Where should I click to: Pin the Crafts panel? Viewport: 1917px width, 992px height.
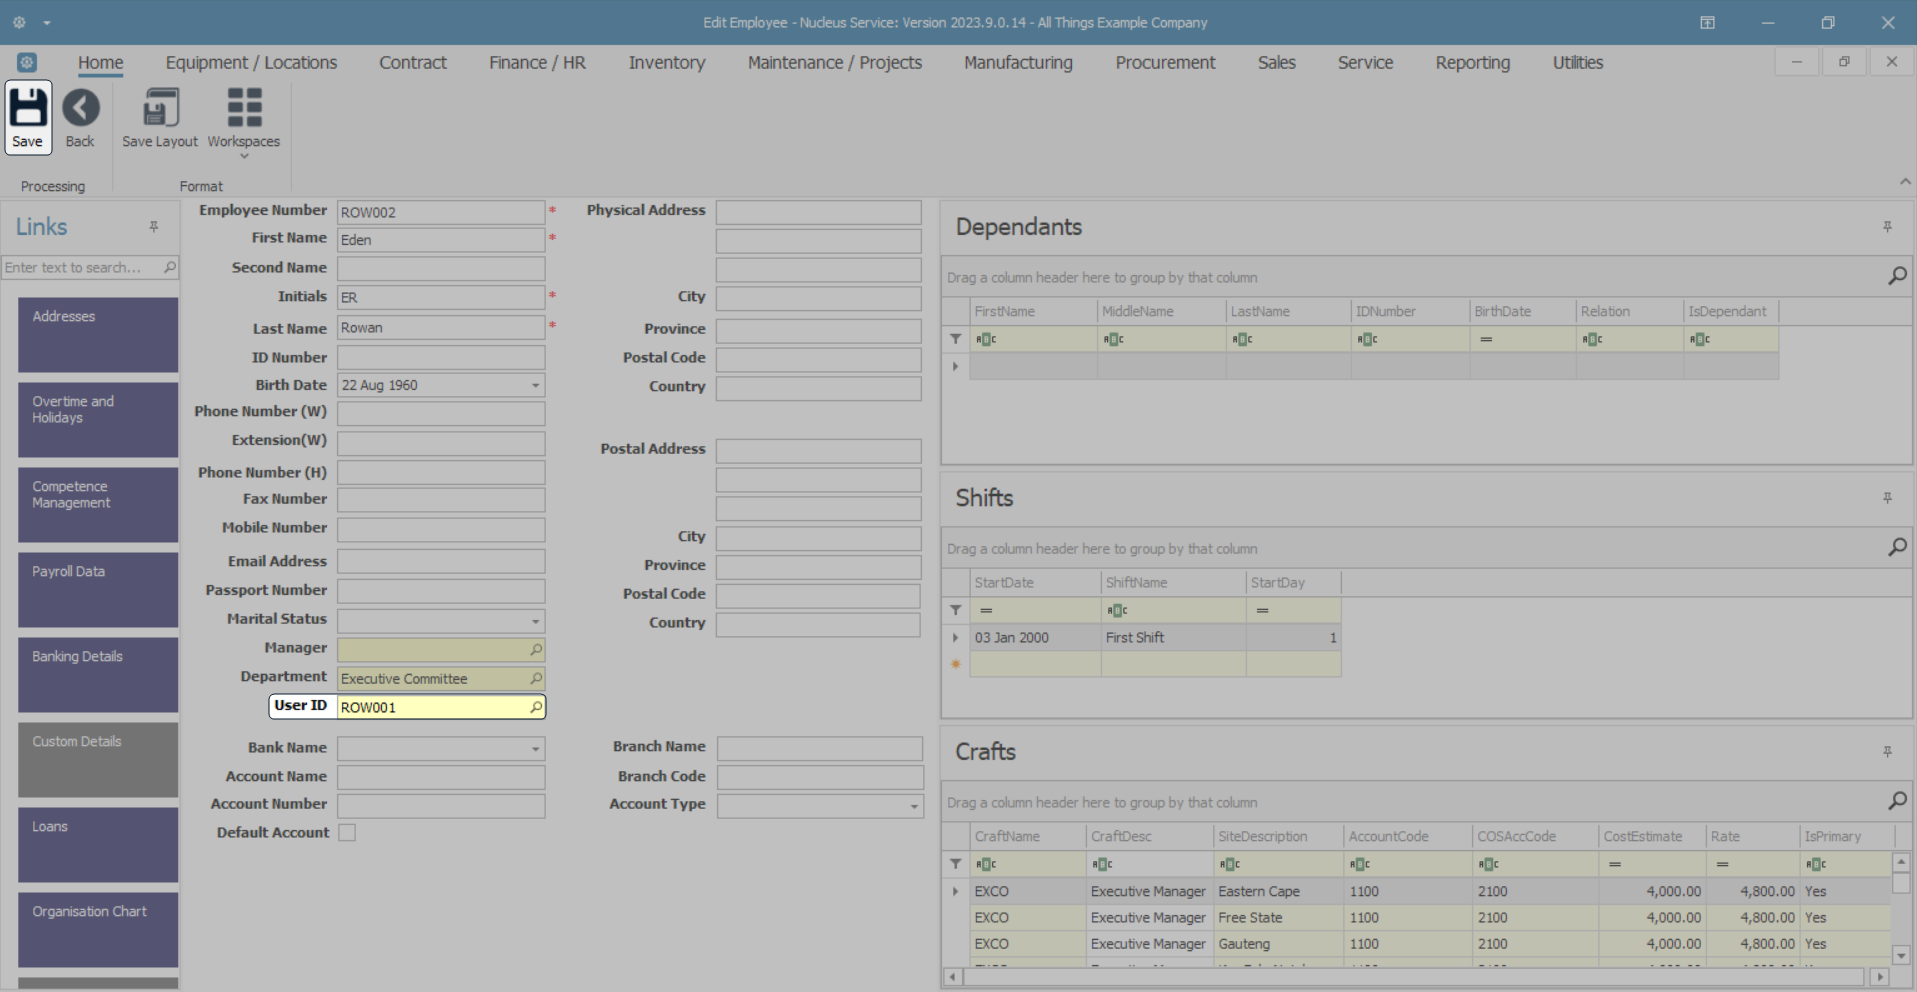1887,752
